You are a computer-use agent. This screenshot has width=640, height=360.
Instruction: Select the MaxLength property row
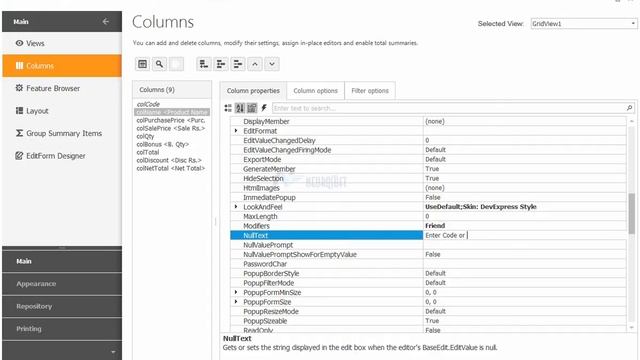pyautogui.click(x=428, y=216)
